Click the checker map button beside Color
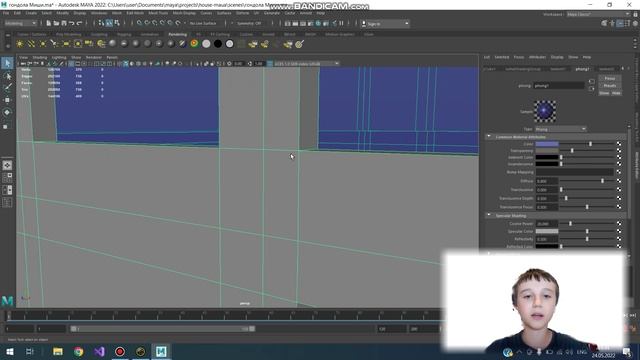The height and width of the screenshot is (360, 640). tap(619, 144)
